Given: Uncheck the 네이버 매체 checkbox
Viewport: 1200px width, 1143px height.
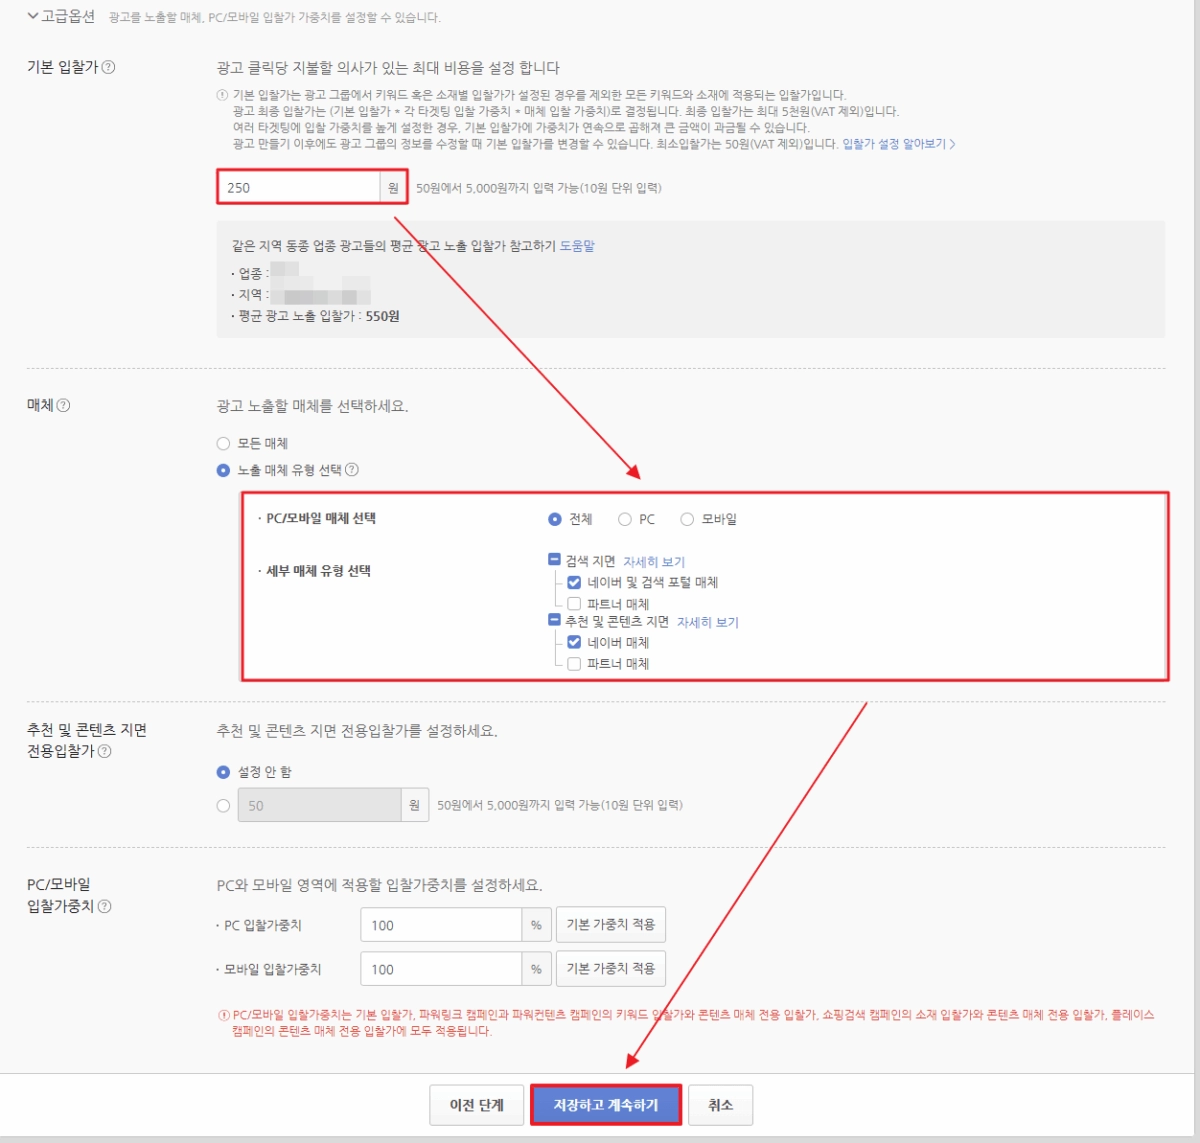Looking at the screenshot, I should pyautogui.click(x=573, y=643).
